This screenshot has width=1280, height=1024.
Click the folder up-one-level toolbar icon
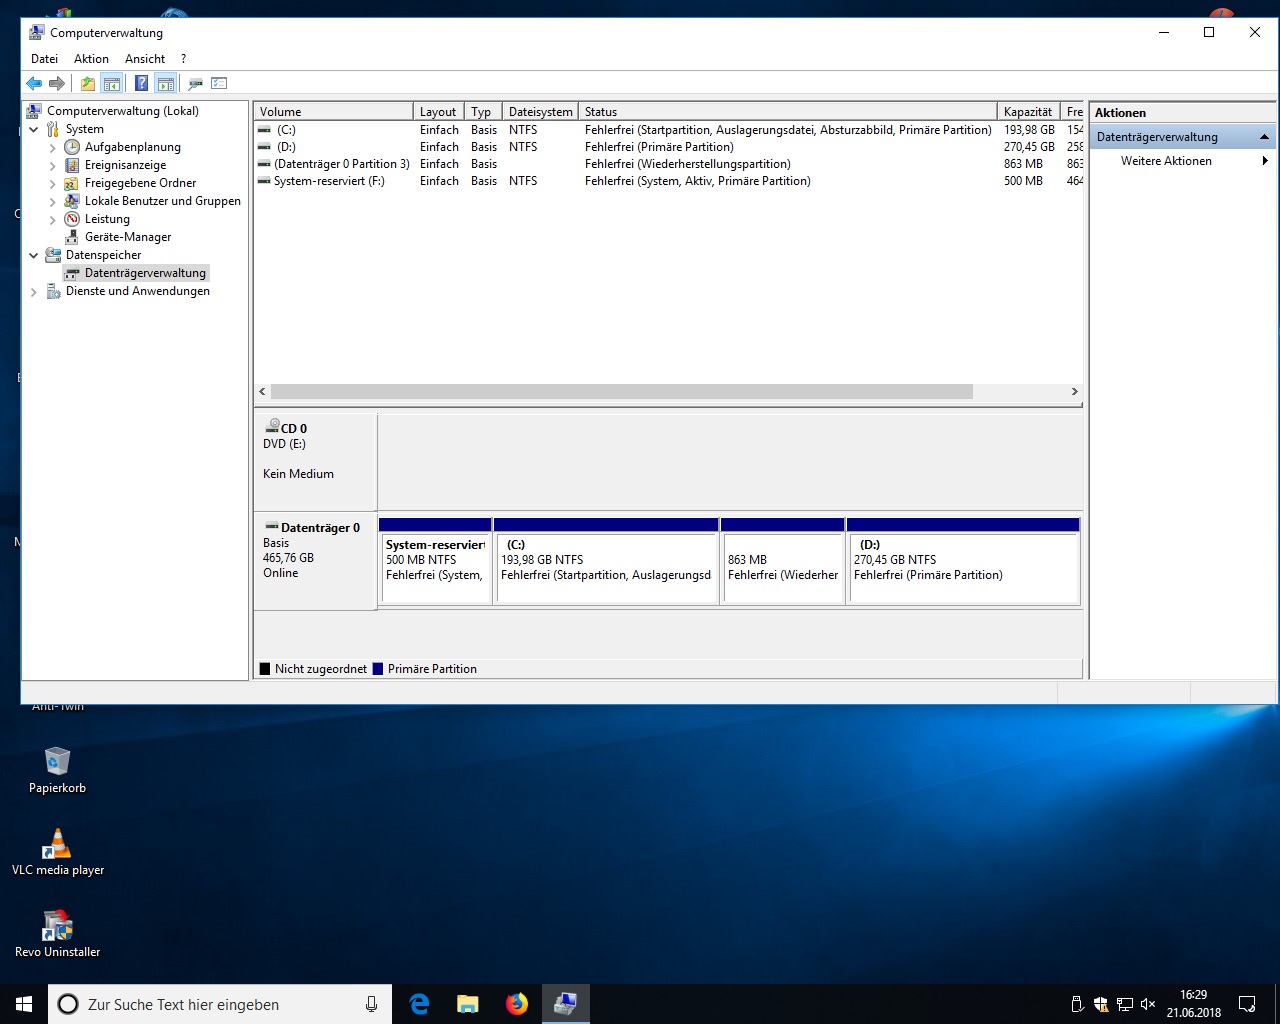click(88, 84)
